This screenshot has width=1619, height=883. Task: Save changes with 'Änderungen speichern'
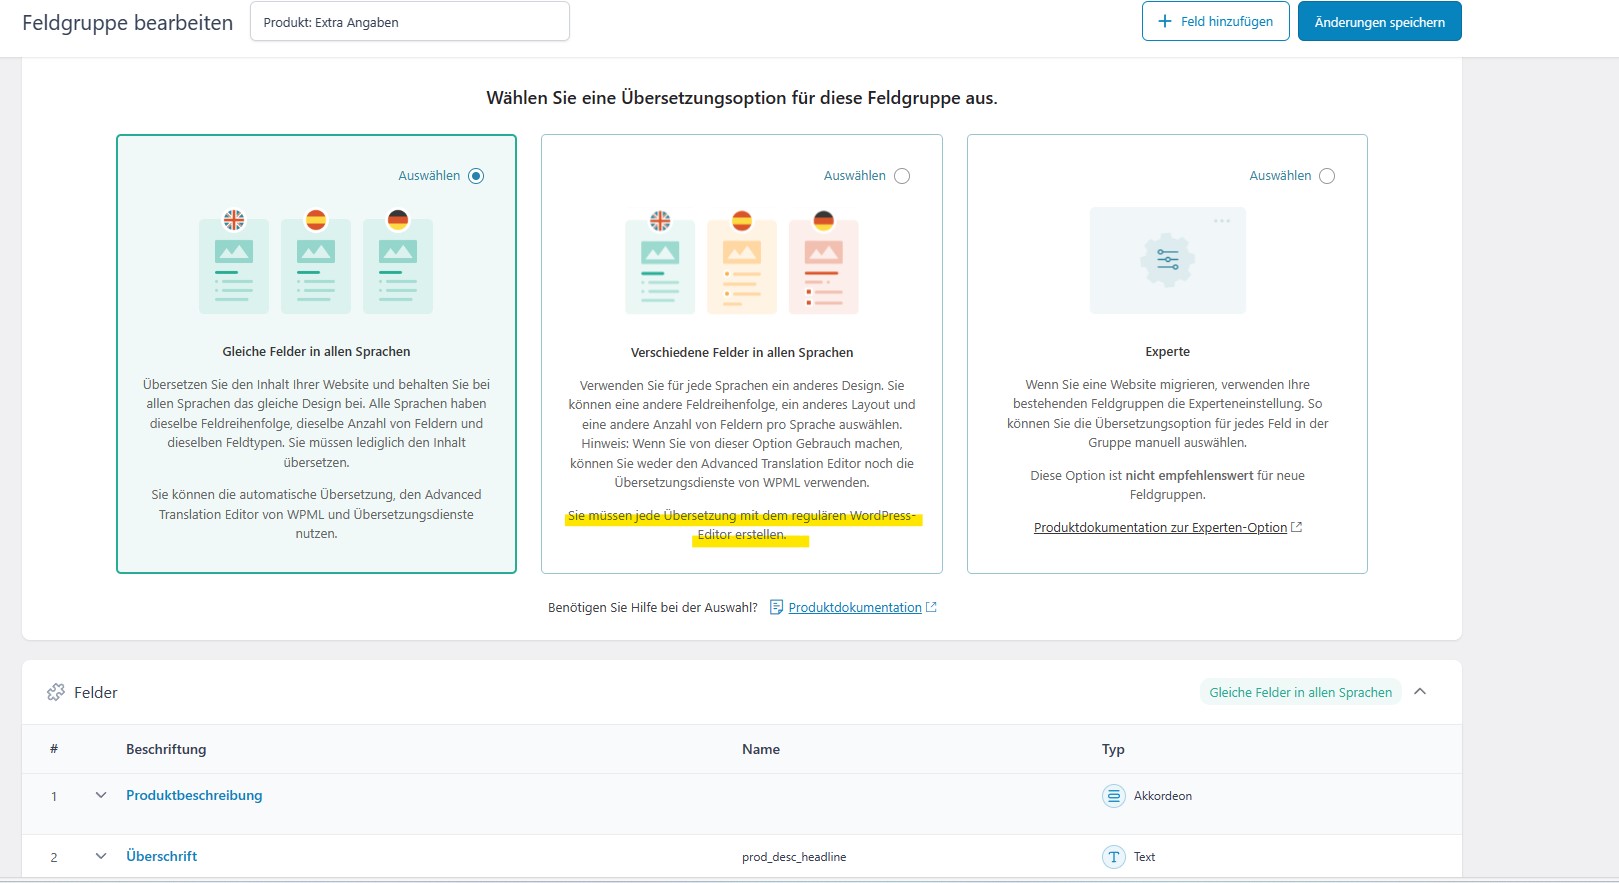coord(1379,21)
